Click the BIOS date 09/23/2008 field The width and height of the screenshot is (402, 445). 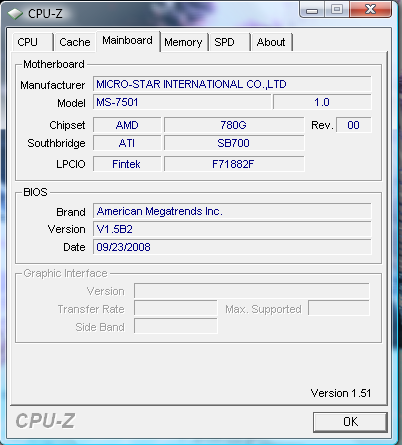click(232, 247)
